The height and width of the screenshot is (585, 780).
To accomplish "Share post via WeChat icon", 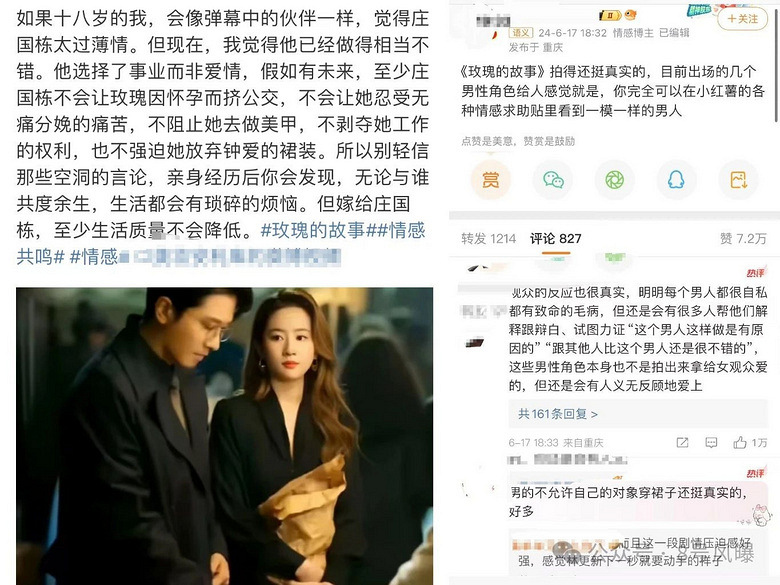I will pos(553,179).
